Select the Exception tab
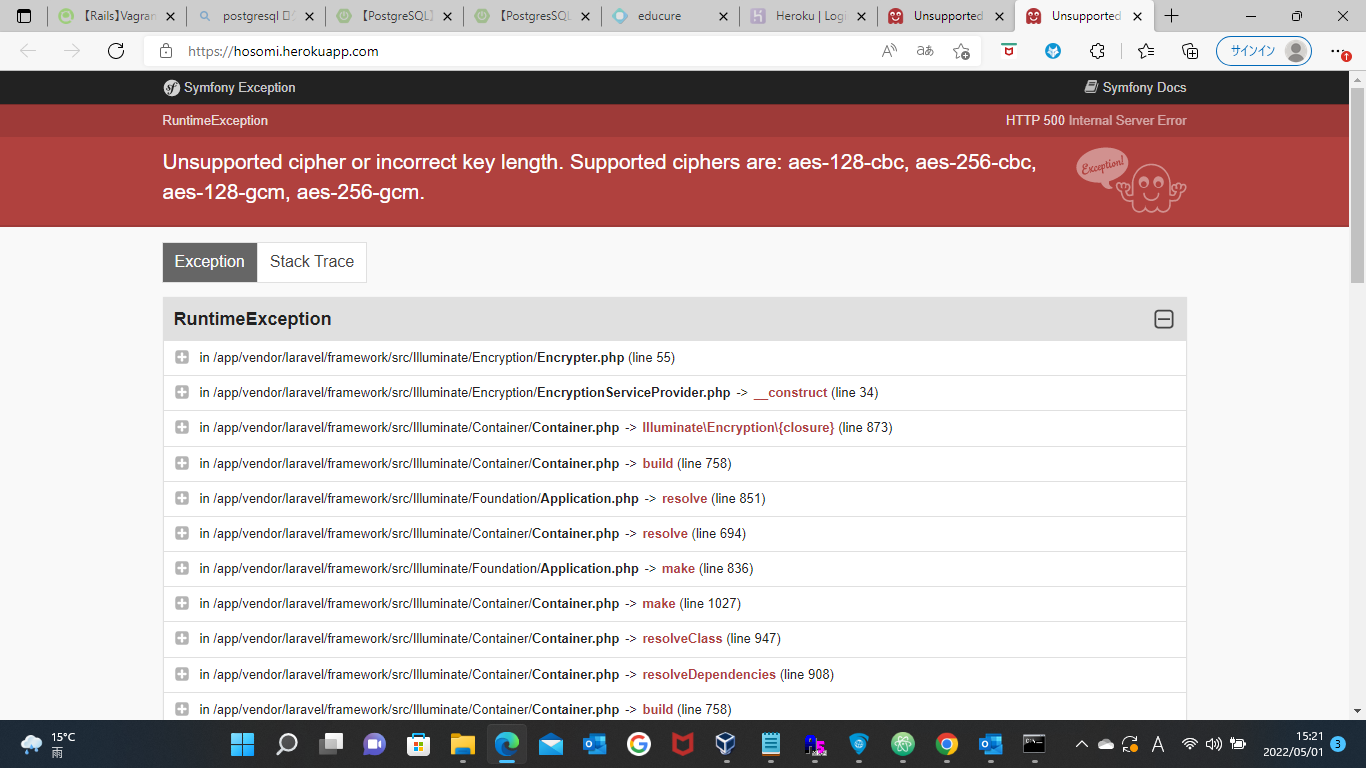The height and width of the screenshot is (768, 1366). click(x=210, y=262)
